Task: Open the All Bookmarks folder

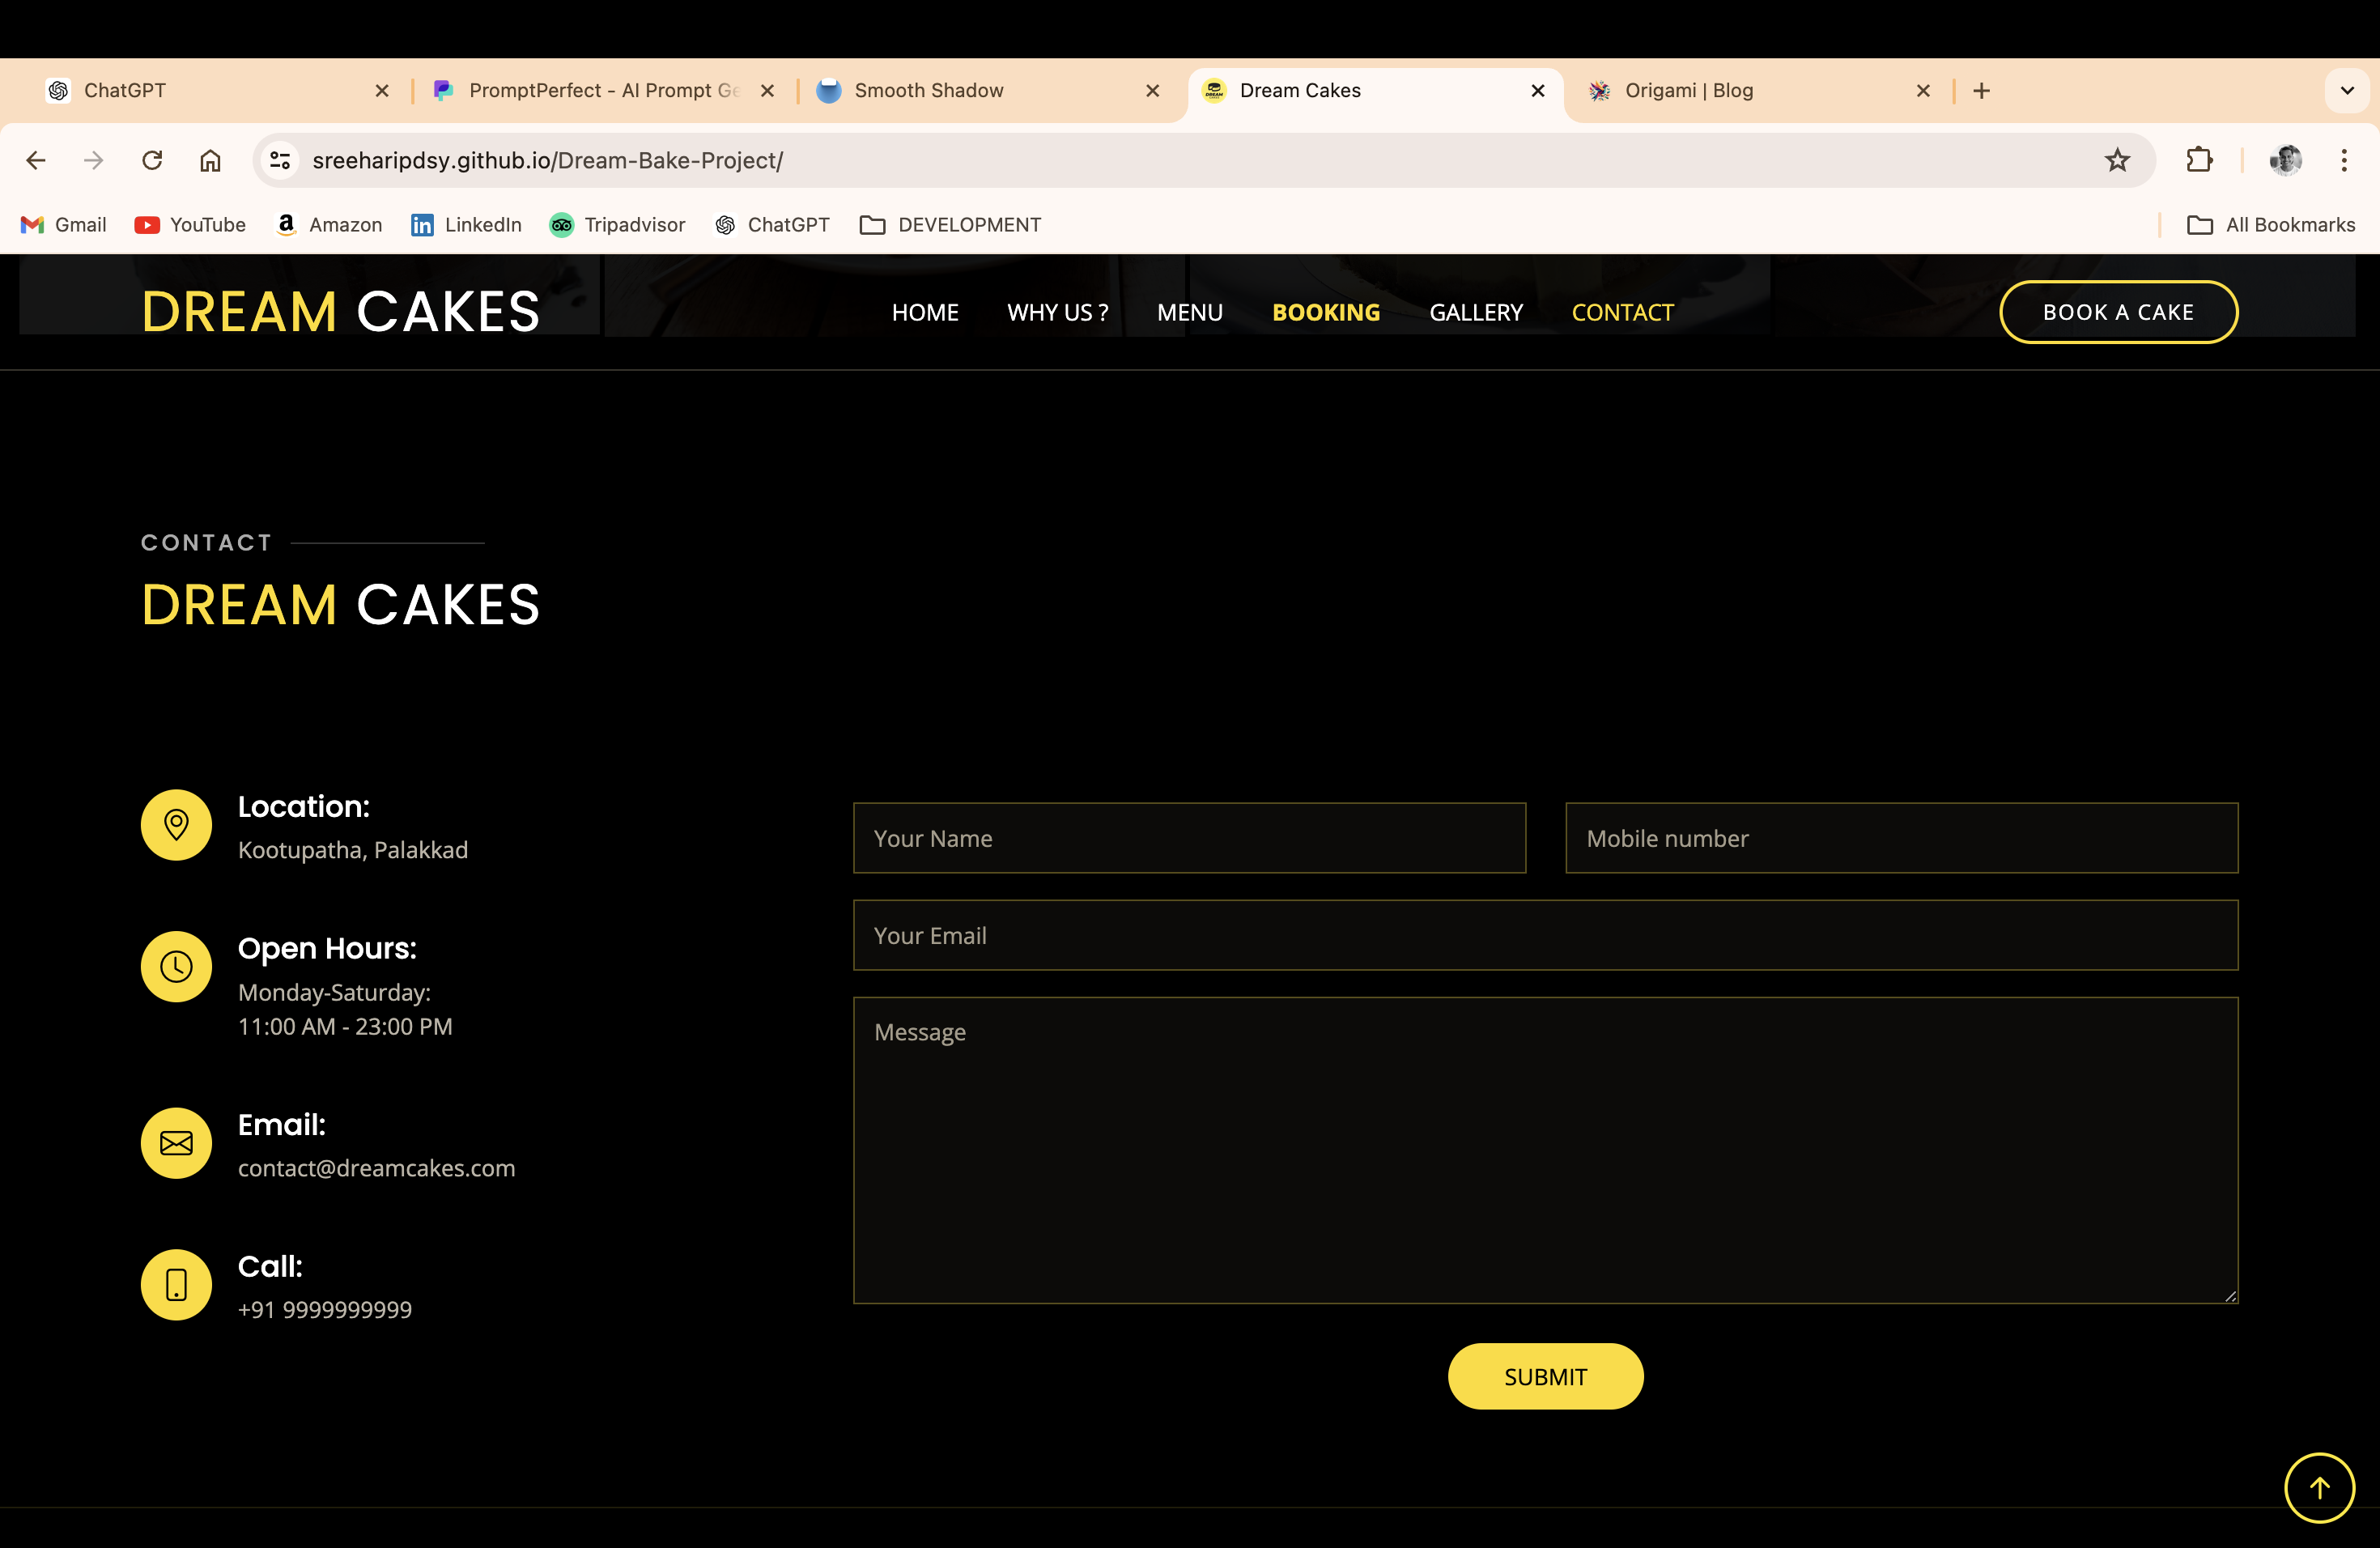Action: click(x=2271, y=225)
